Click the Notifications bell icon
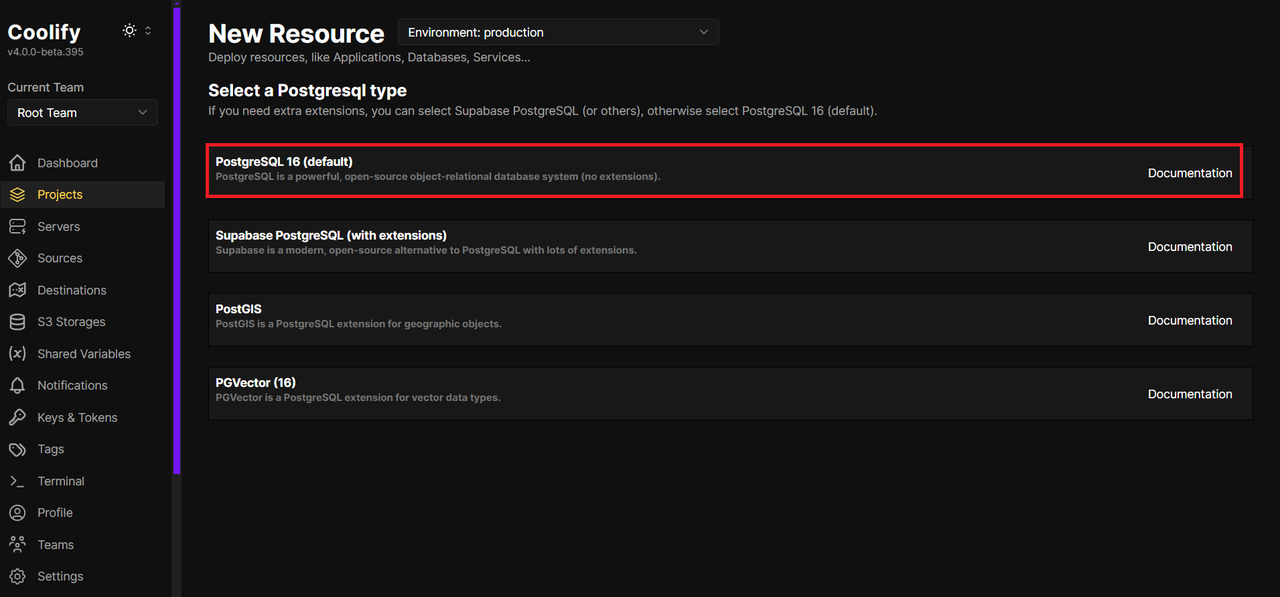1280x597 pixels. [17, 385]
